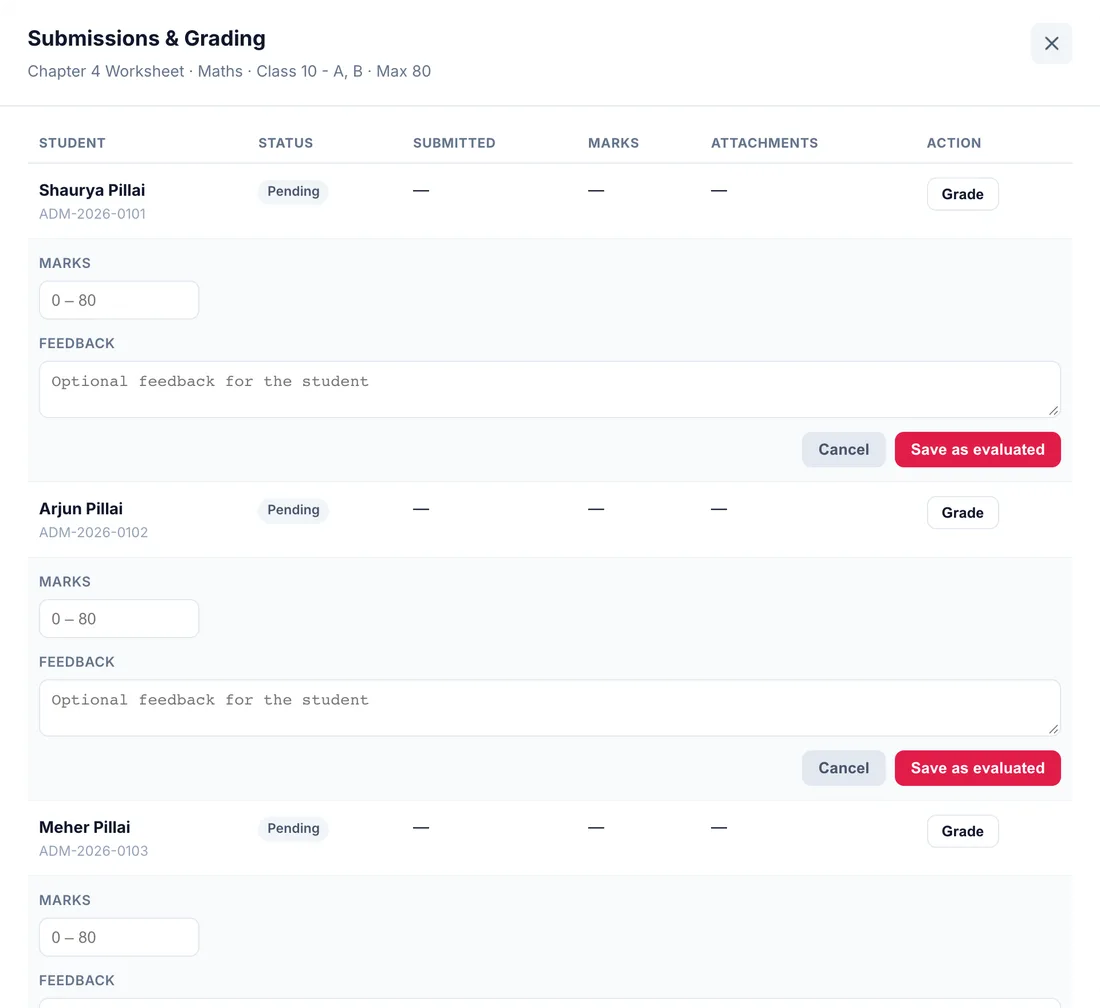Click Grade button for Meher Pillai

point(962,831)
